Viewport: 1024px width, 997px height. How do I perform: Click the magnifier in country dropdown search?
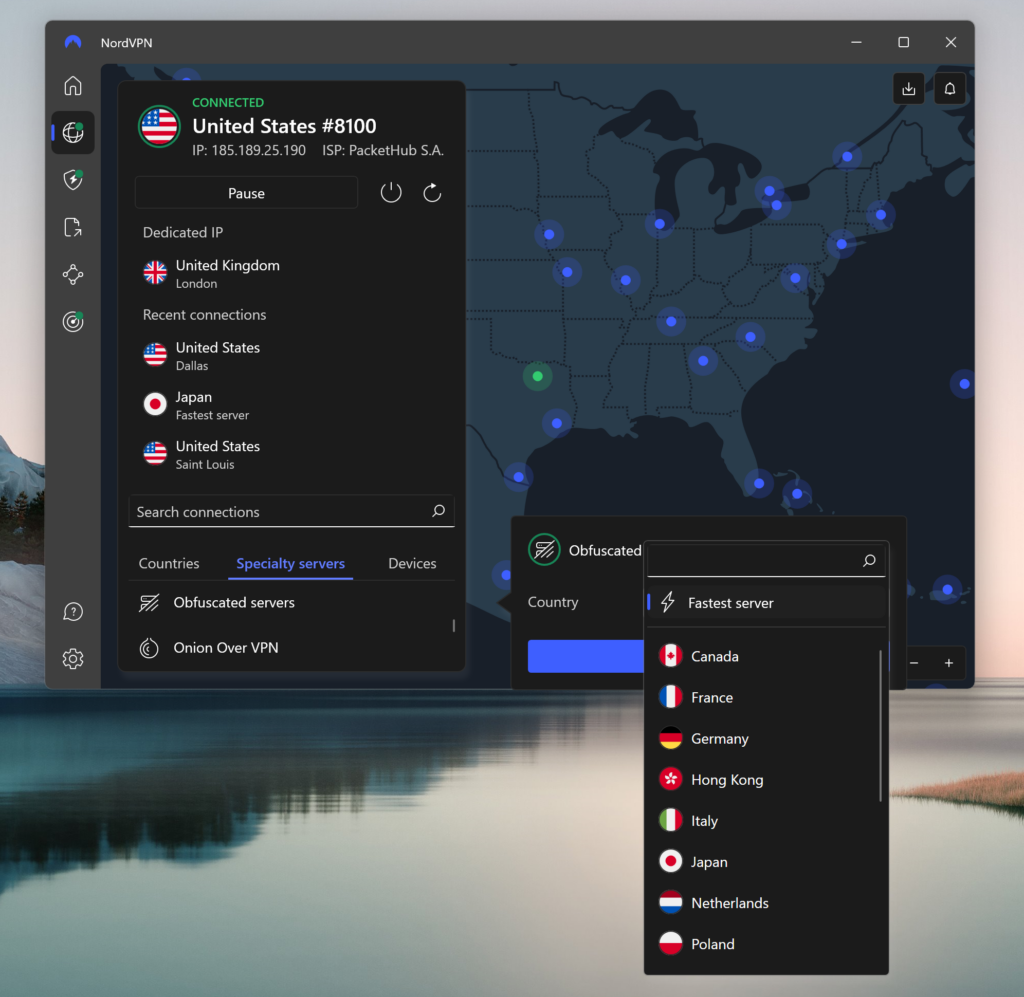[869, 560]
